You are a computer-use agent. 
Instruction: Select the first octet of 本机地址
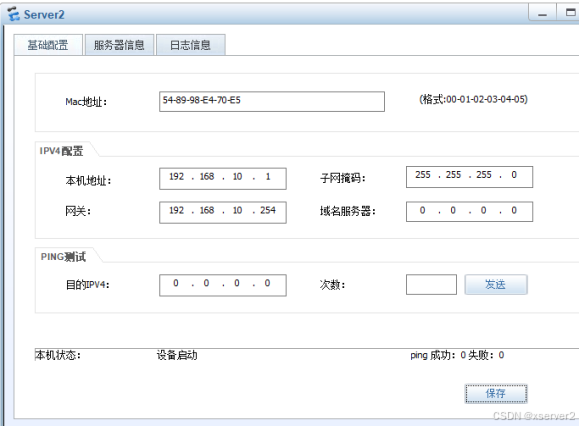(x=177, y=177)
